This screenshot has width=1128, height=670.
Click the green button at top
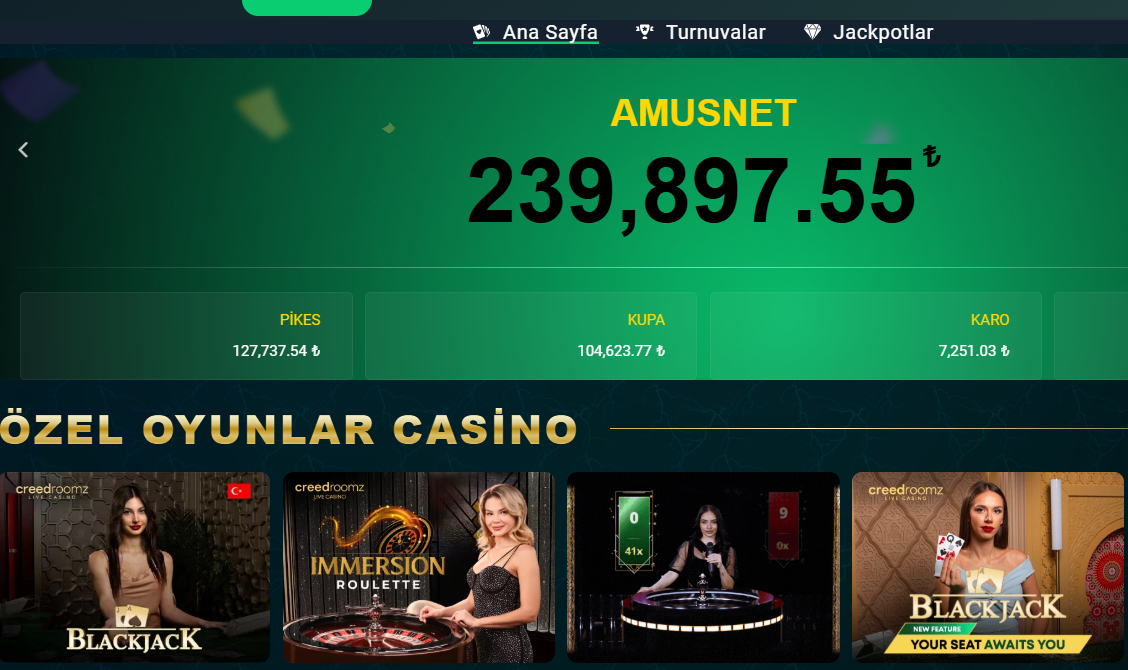(307, 6)
